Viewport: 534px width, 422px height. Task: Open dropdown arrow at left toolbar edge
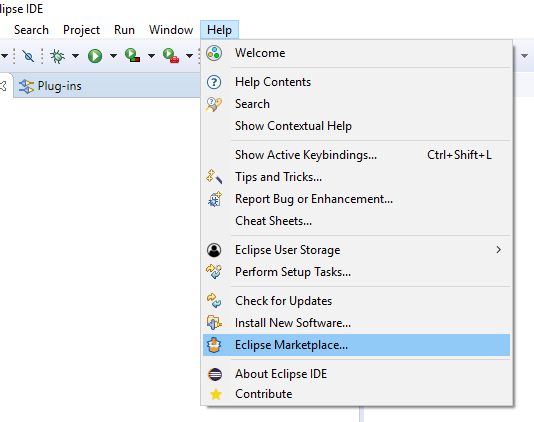pyautogui.click(x=4, y=56)
